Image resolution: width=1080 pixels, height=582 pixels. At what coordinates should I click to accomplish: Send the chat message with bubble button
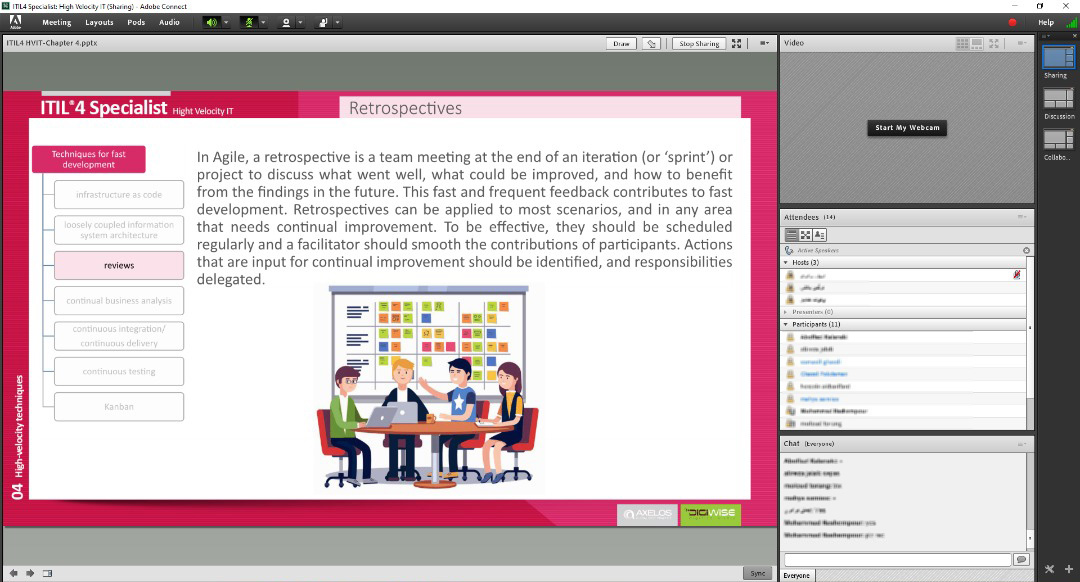click(1021, 560)
